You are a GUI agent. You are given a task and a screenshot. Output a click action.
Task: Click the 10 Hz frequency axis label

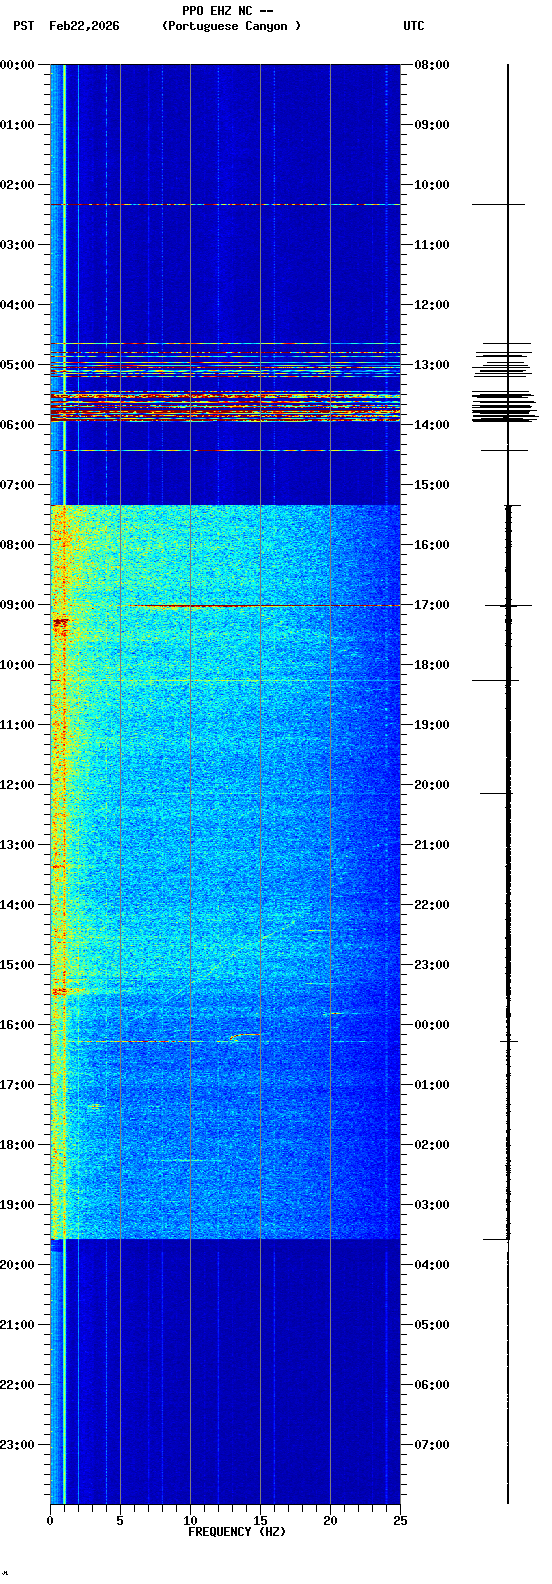[190, 1521]
